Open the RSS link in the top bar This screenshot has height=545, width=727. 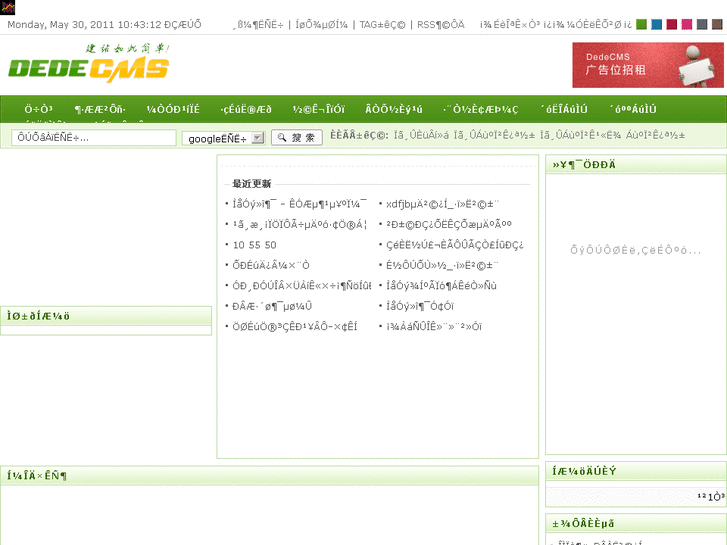[440, 25]
